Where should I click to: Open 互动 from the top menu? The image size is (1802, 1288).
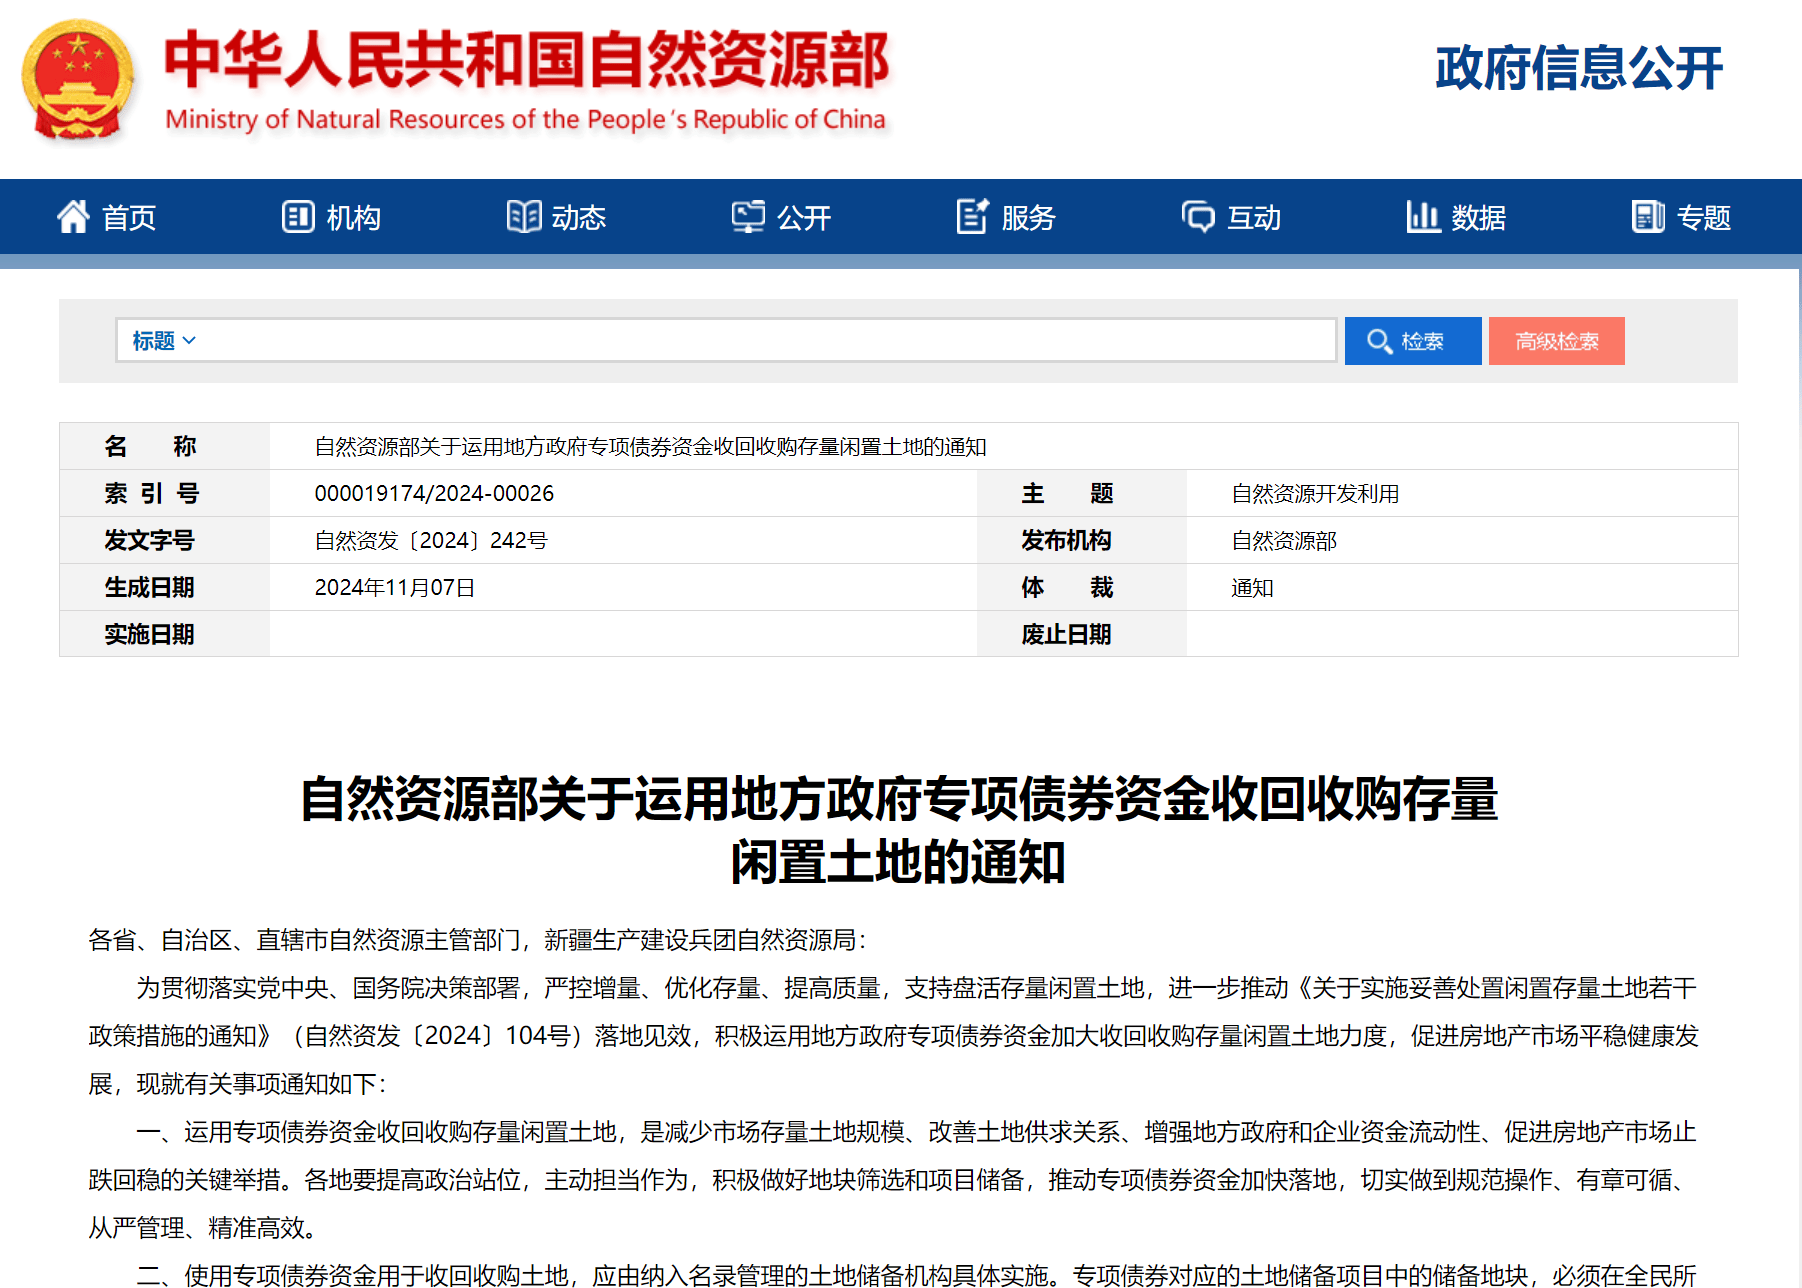pyautogui.click(x=1231, y=217)
